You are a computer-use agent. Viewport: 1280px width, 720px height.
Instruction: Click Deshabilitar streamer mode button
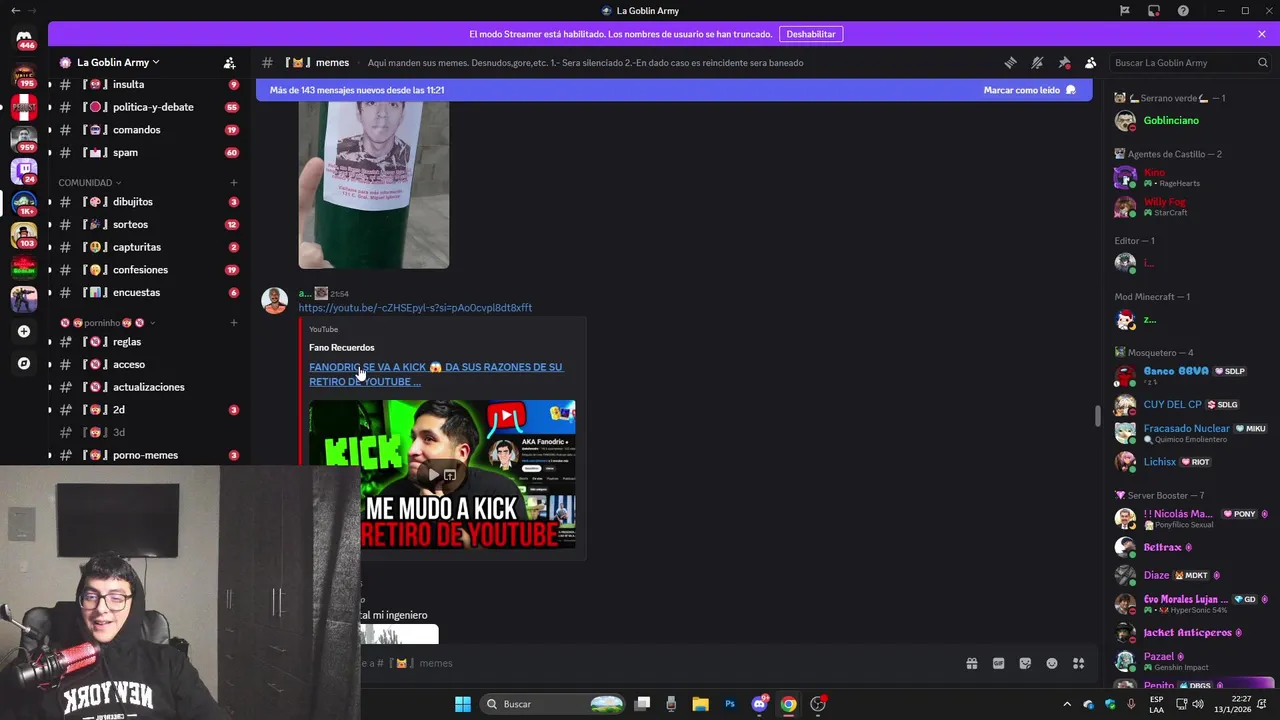pyautogui.click(x=811, y=34)
